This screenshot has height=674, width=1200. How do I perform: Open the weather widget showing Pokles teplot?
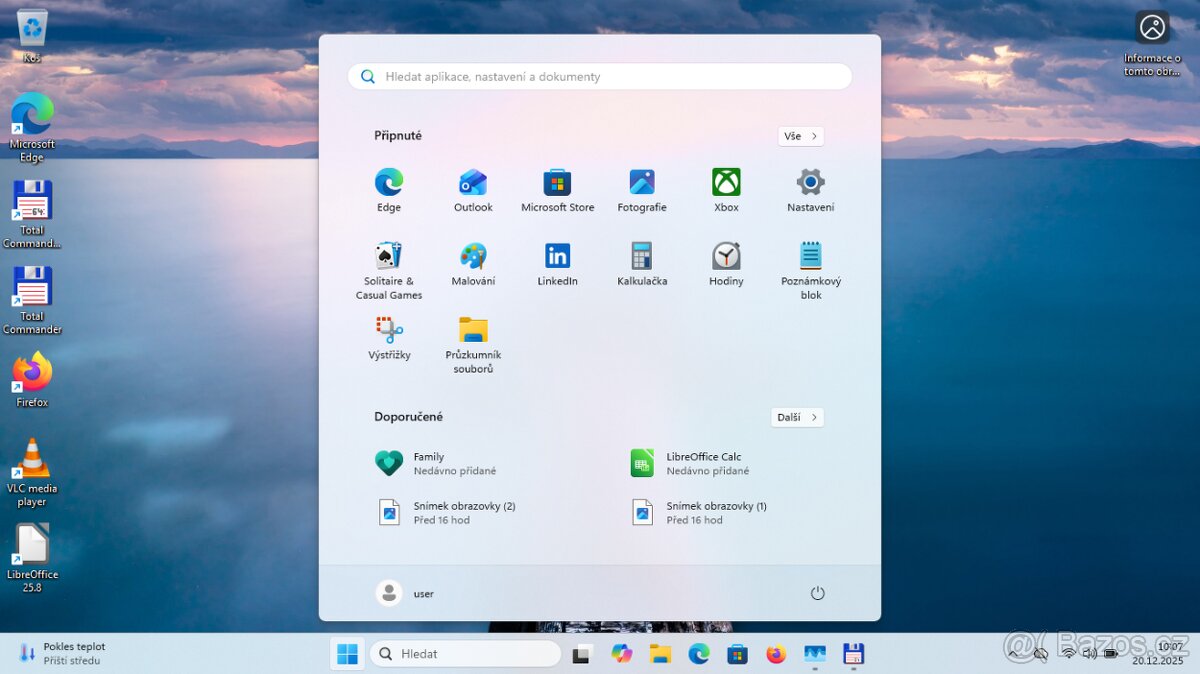click(60, 653)
